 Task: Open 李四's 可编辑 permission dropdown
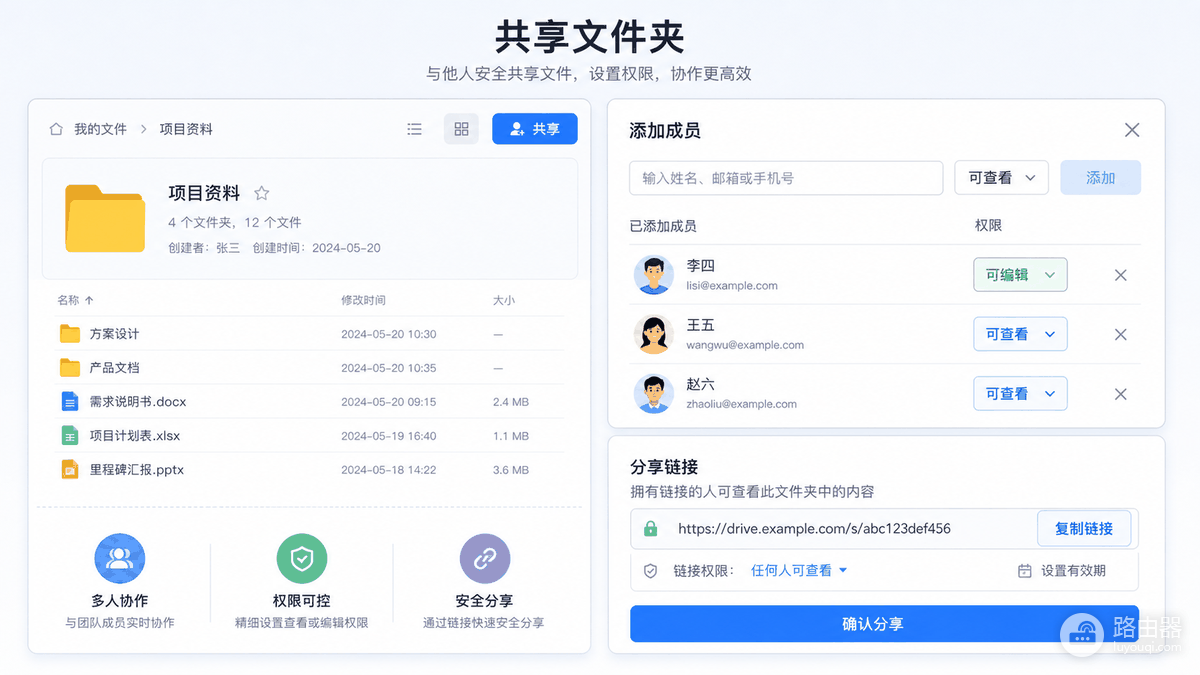click(x=1020, y=275)
